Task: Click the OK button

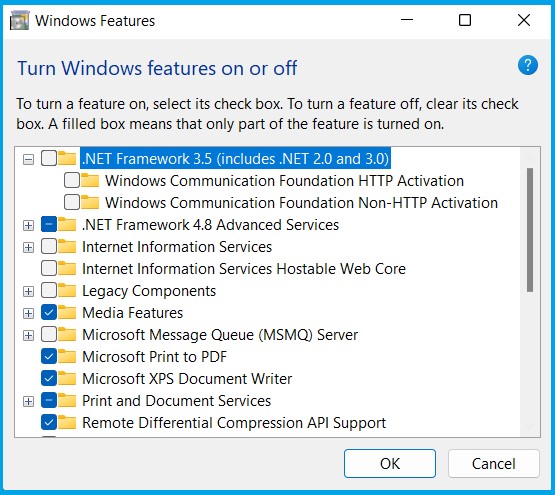Action: click(390, 463)
